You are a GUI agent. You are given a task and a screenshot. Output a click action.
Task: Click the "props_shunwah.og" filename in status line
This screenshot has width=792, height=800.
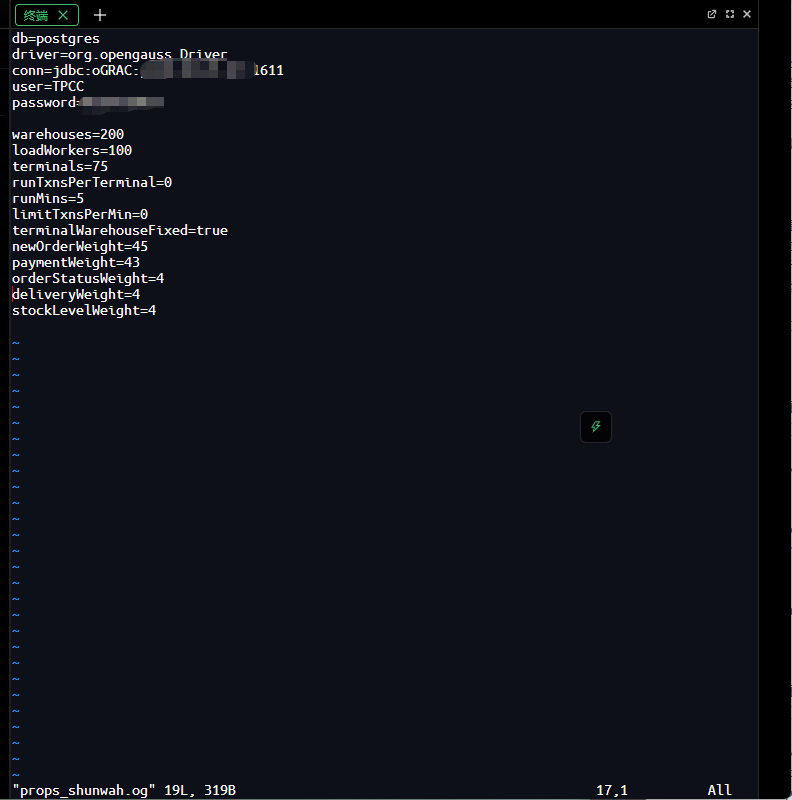(84, 790)
